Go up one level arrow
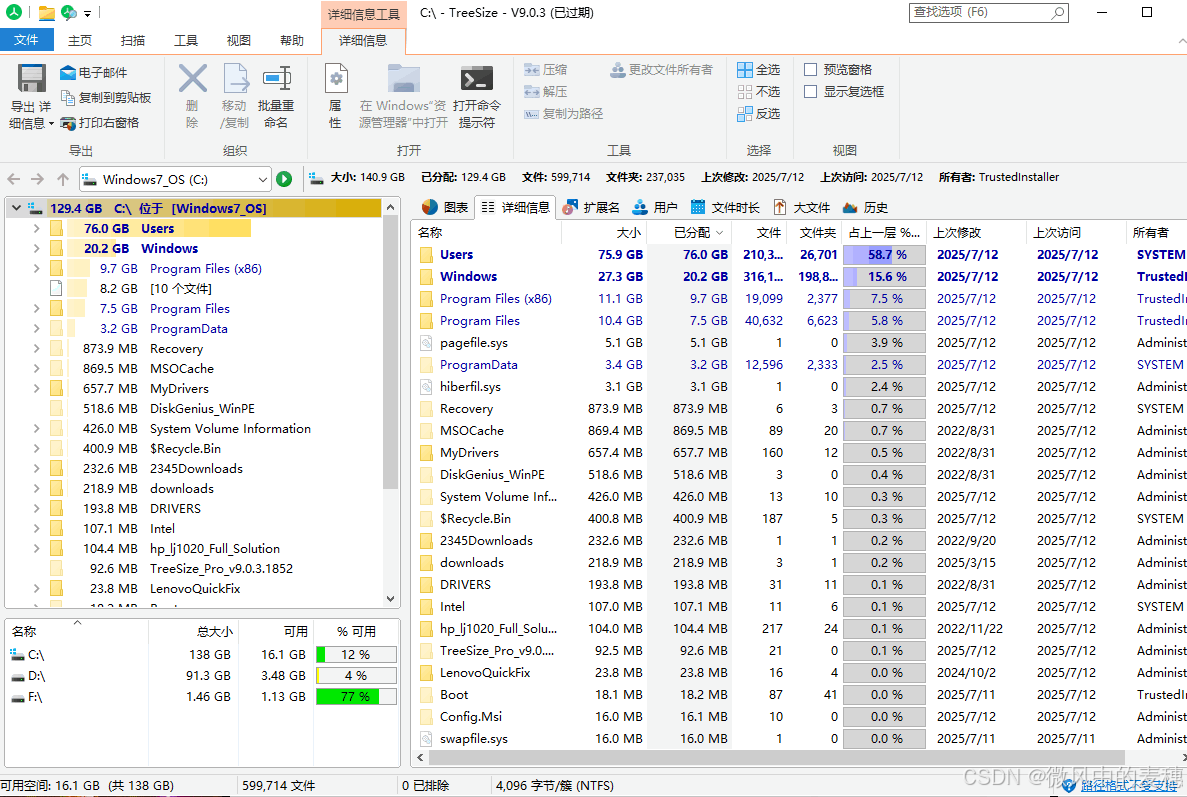 click(x=63, y=179)
